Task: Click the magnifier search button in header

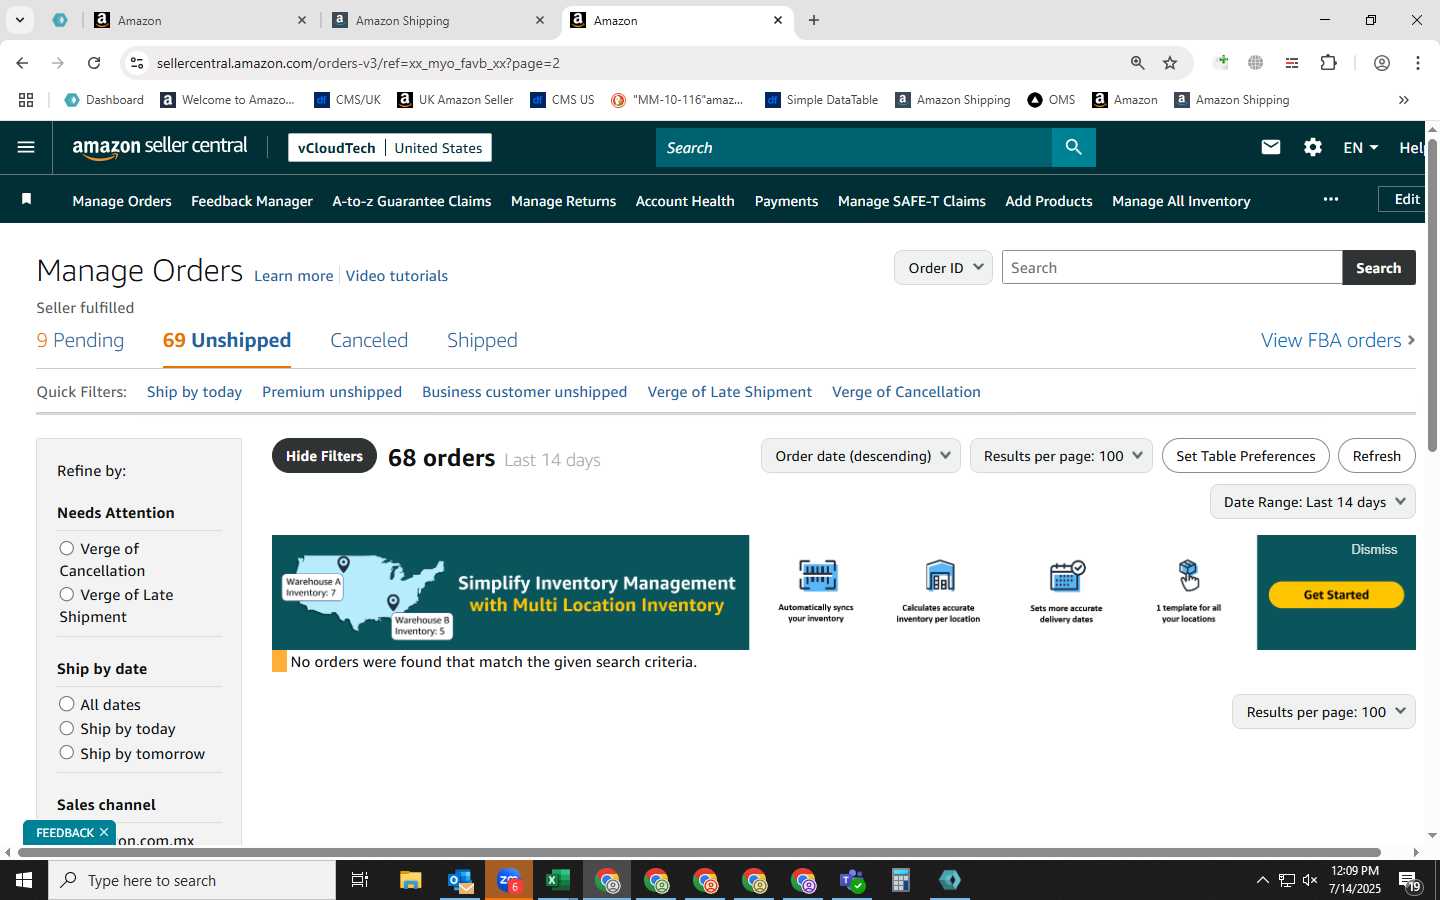Action: coord(1073,147)
